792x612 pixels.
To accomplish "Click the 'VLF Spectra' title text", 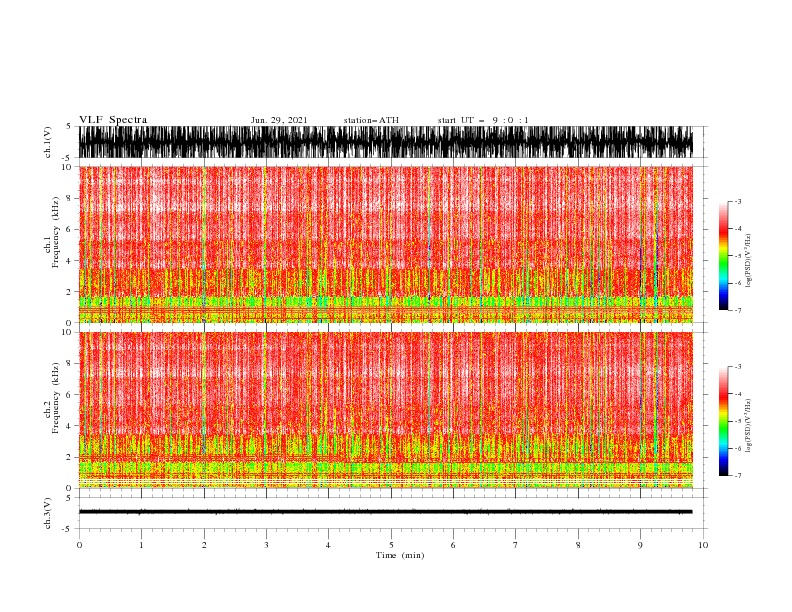I will click(x=113, y=120).
